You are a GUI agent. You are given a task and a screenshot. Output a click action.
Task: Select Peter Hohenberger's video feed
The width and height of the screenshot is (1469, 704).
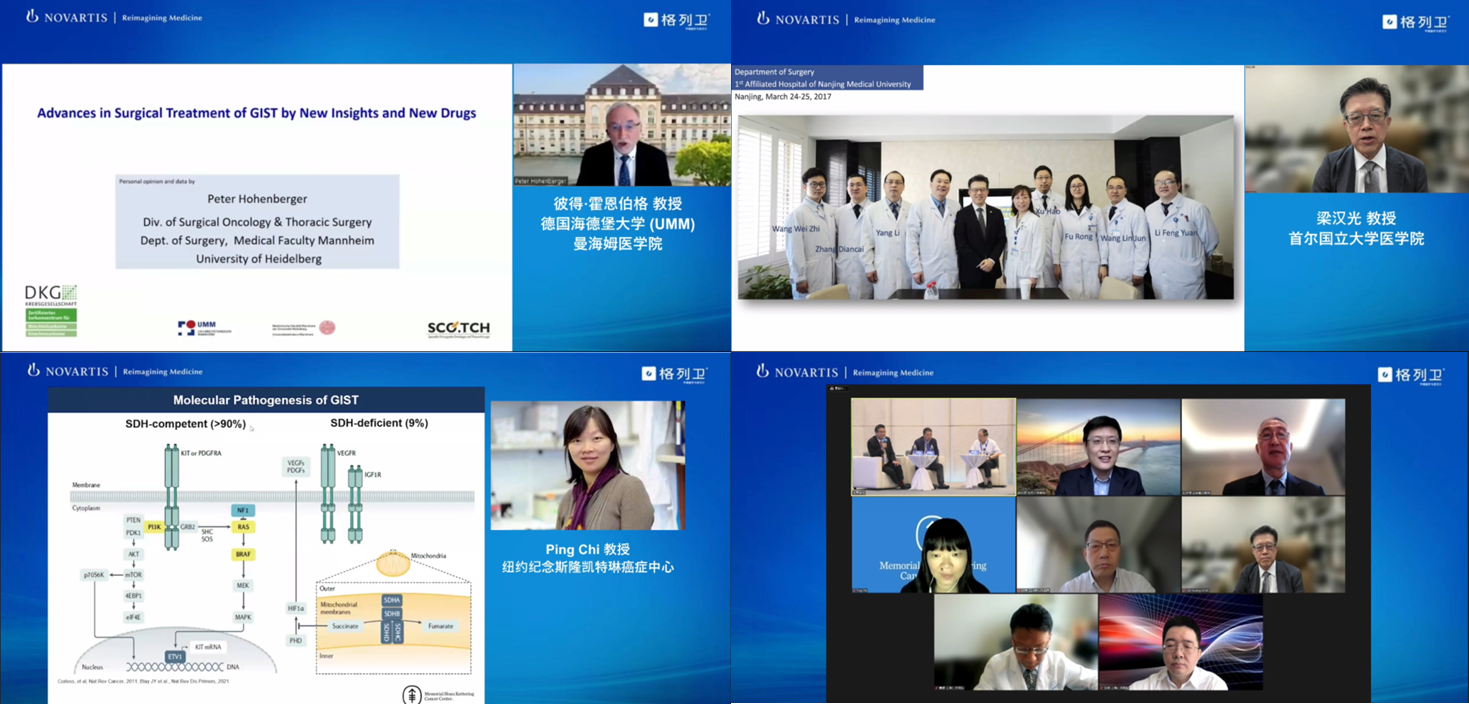point(622,125)
